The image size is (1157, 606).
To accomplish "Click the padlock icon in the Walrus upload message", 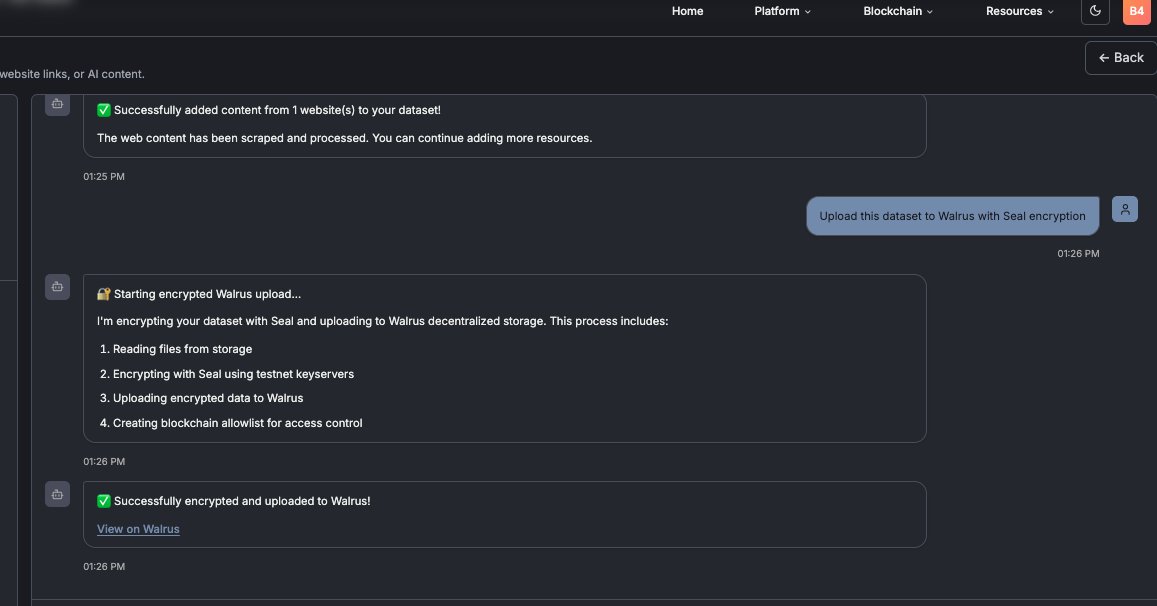I will tap(103, 293).
